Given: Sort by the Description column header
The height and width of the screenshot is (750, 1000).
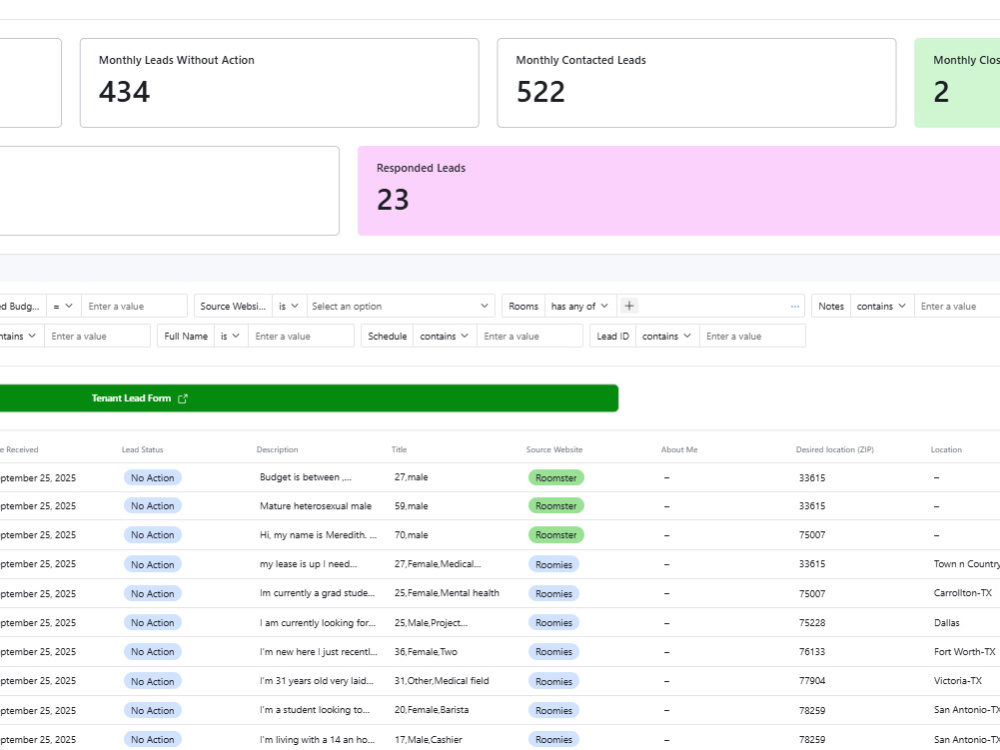Looking at the screenshot, I should pyautogui.click(x=277, y=450).
